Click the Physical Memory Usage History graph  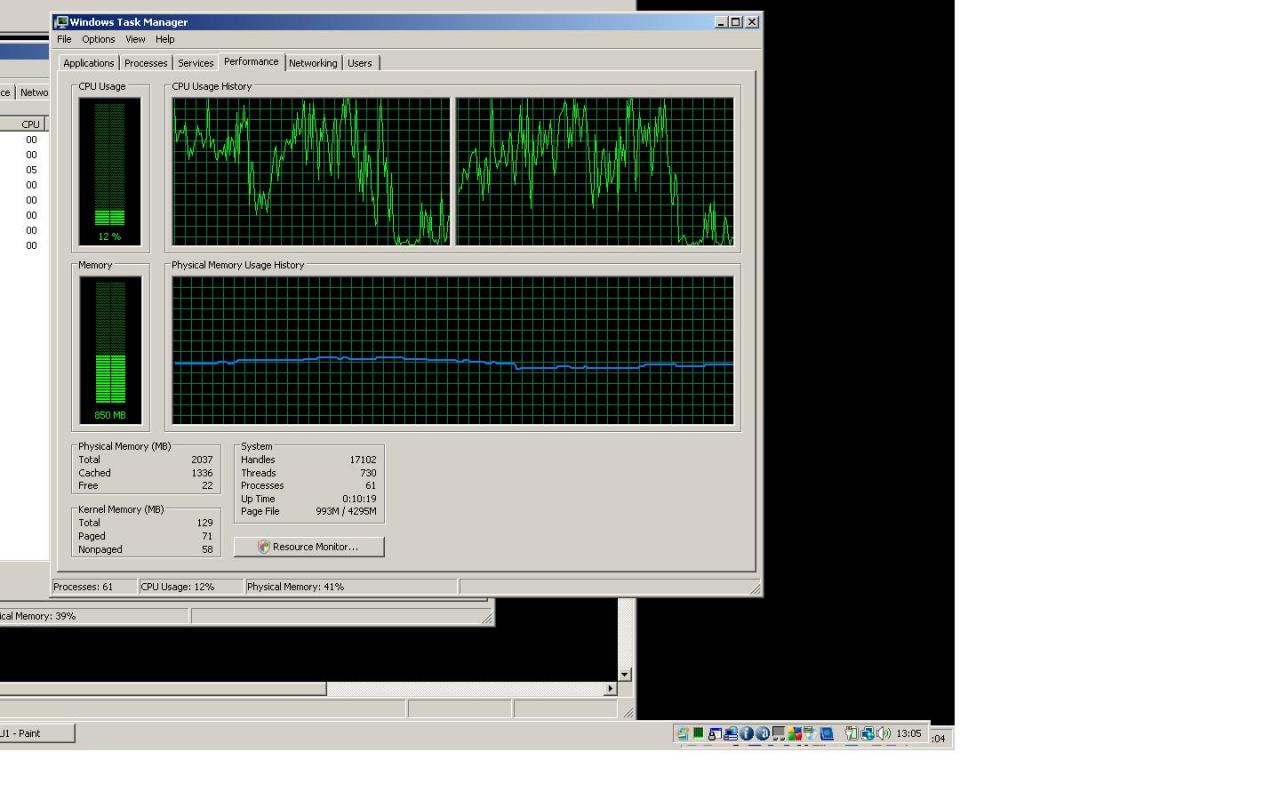[x=453, y=350]
